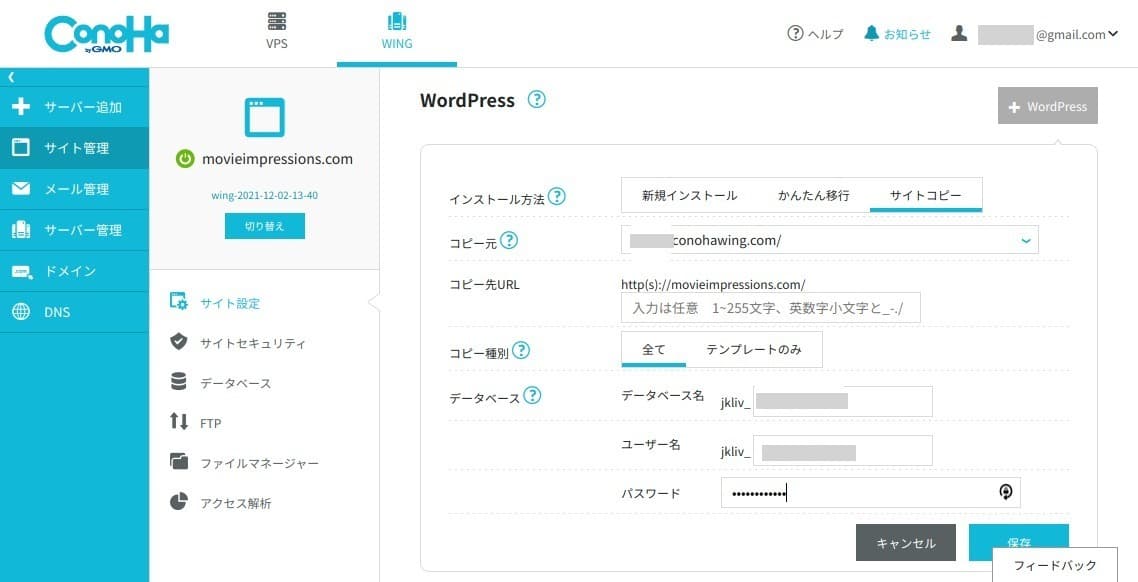Open the VPS tab
Image resolution: width=1138 pixels, height=582 pixels.
click(277, 30)
